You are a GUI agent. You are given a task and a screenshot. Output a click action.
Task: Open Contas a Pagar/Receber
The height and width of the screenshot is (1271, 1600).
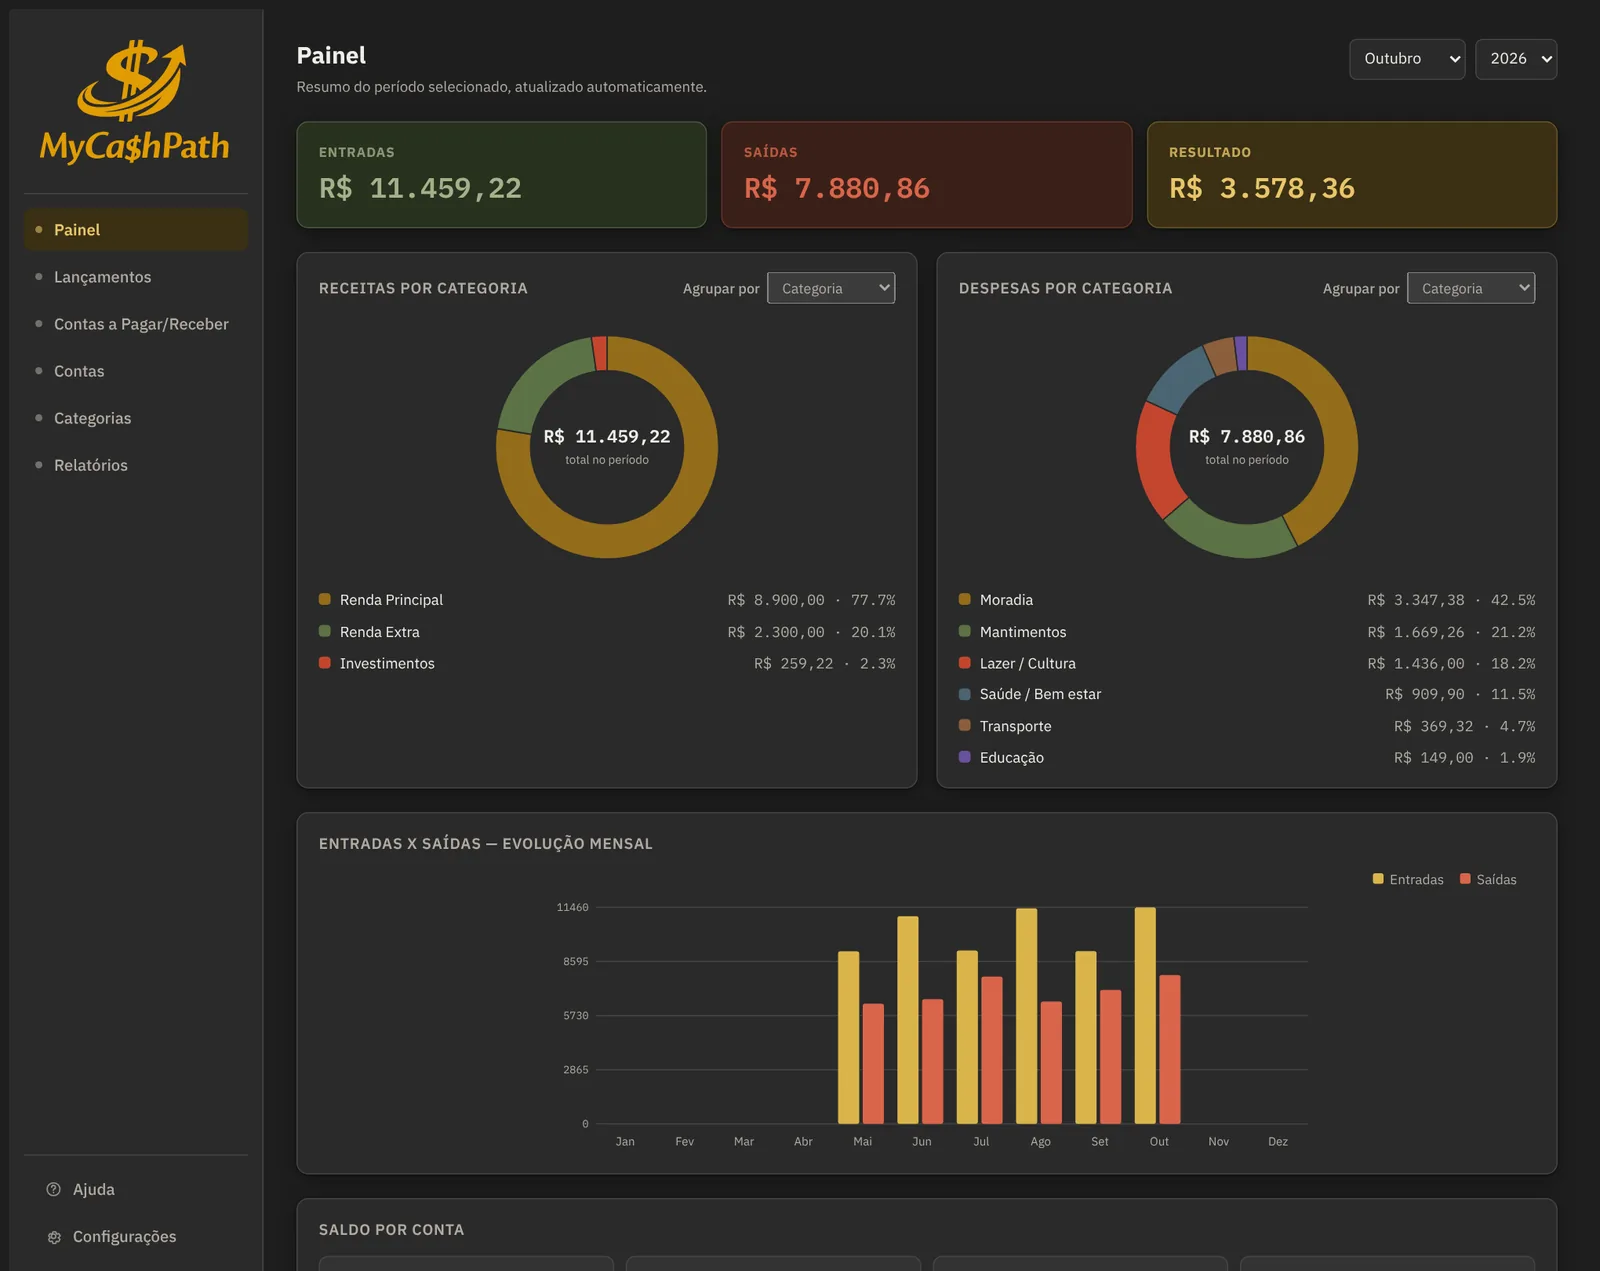tap(136, 324)
